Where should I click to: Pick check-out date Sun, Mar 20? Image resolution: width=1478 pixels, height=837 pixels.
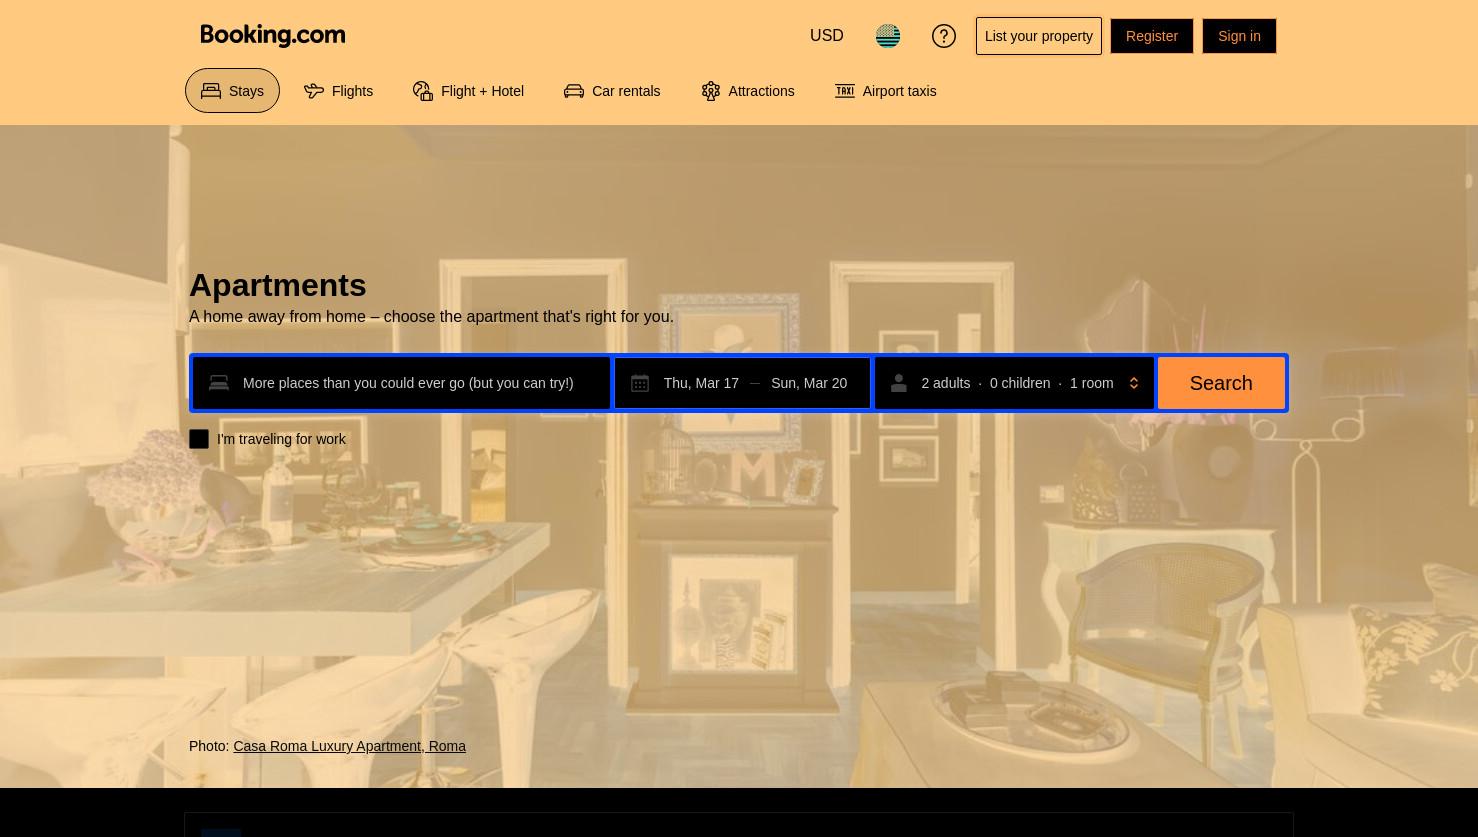pyautogui.click(x=809, y=383)
